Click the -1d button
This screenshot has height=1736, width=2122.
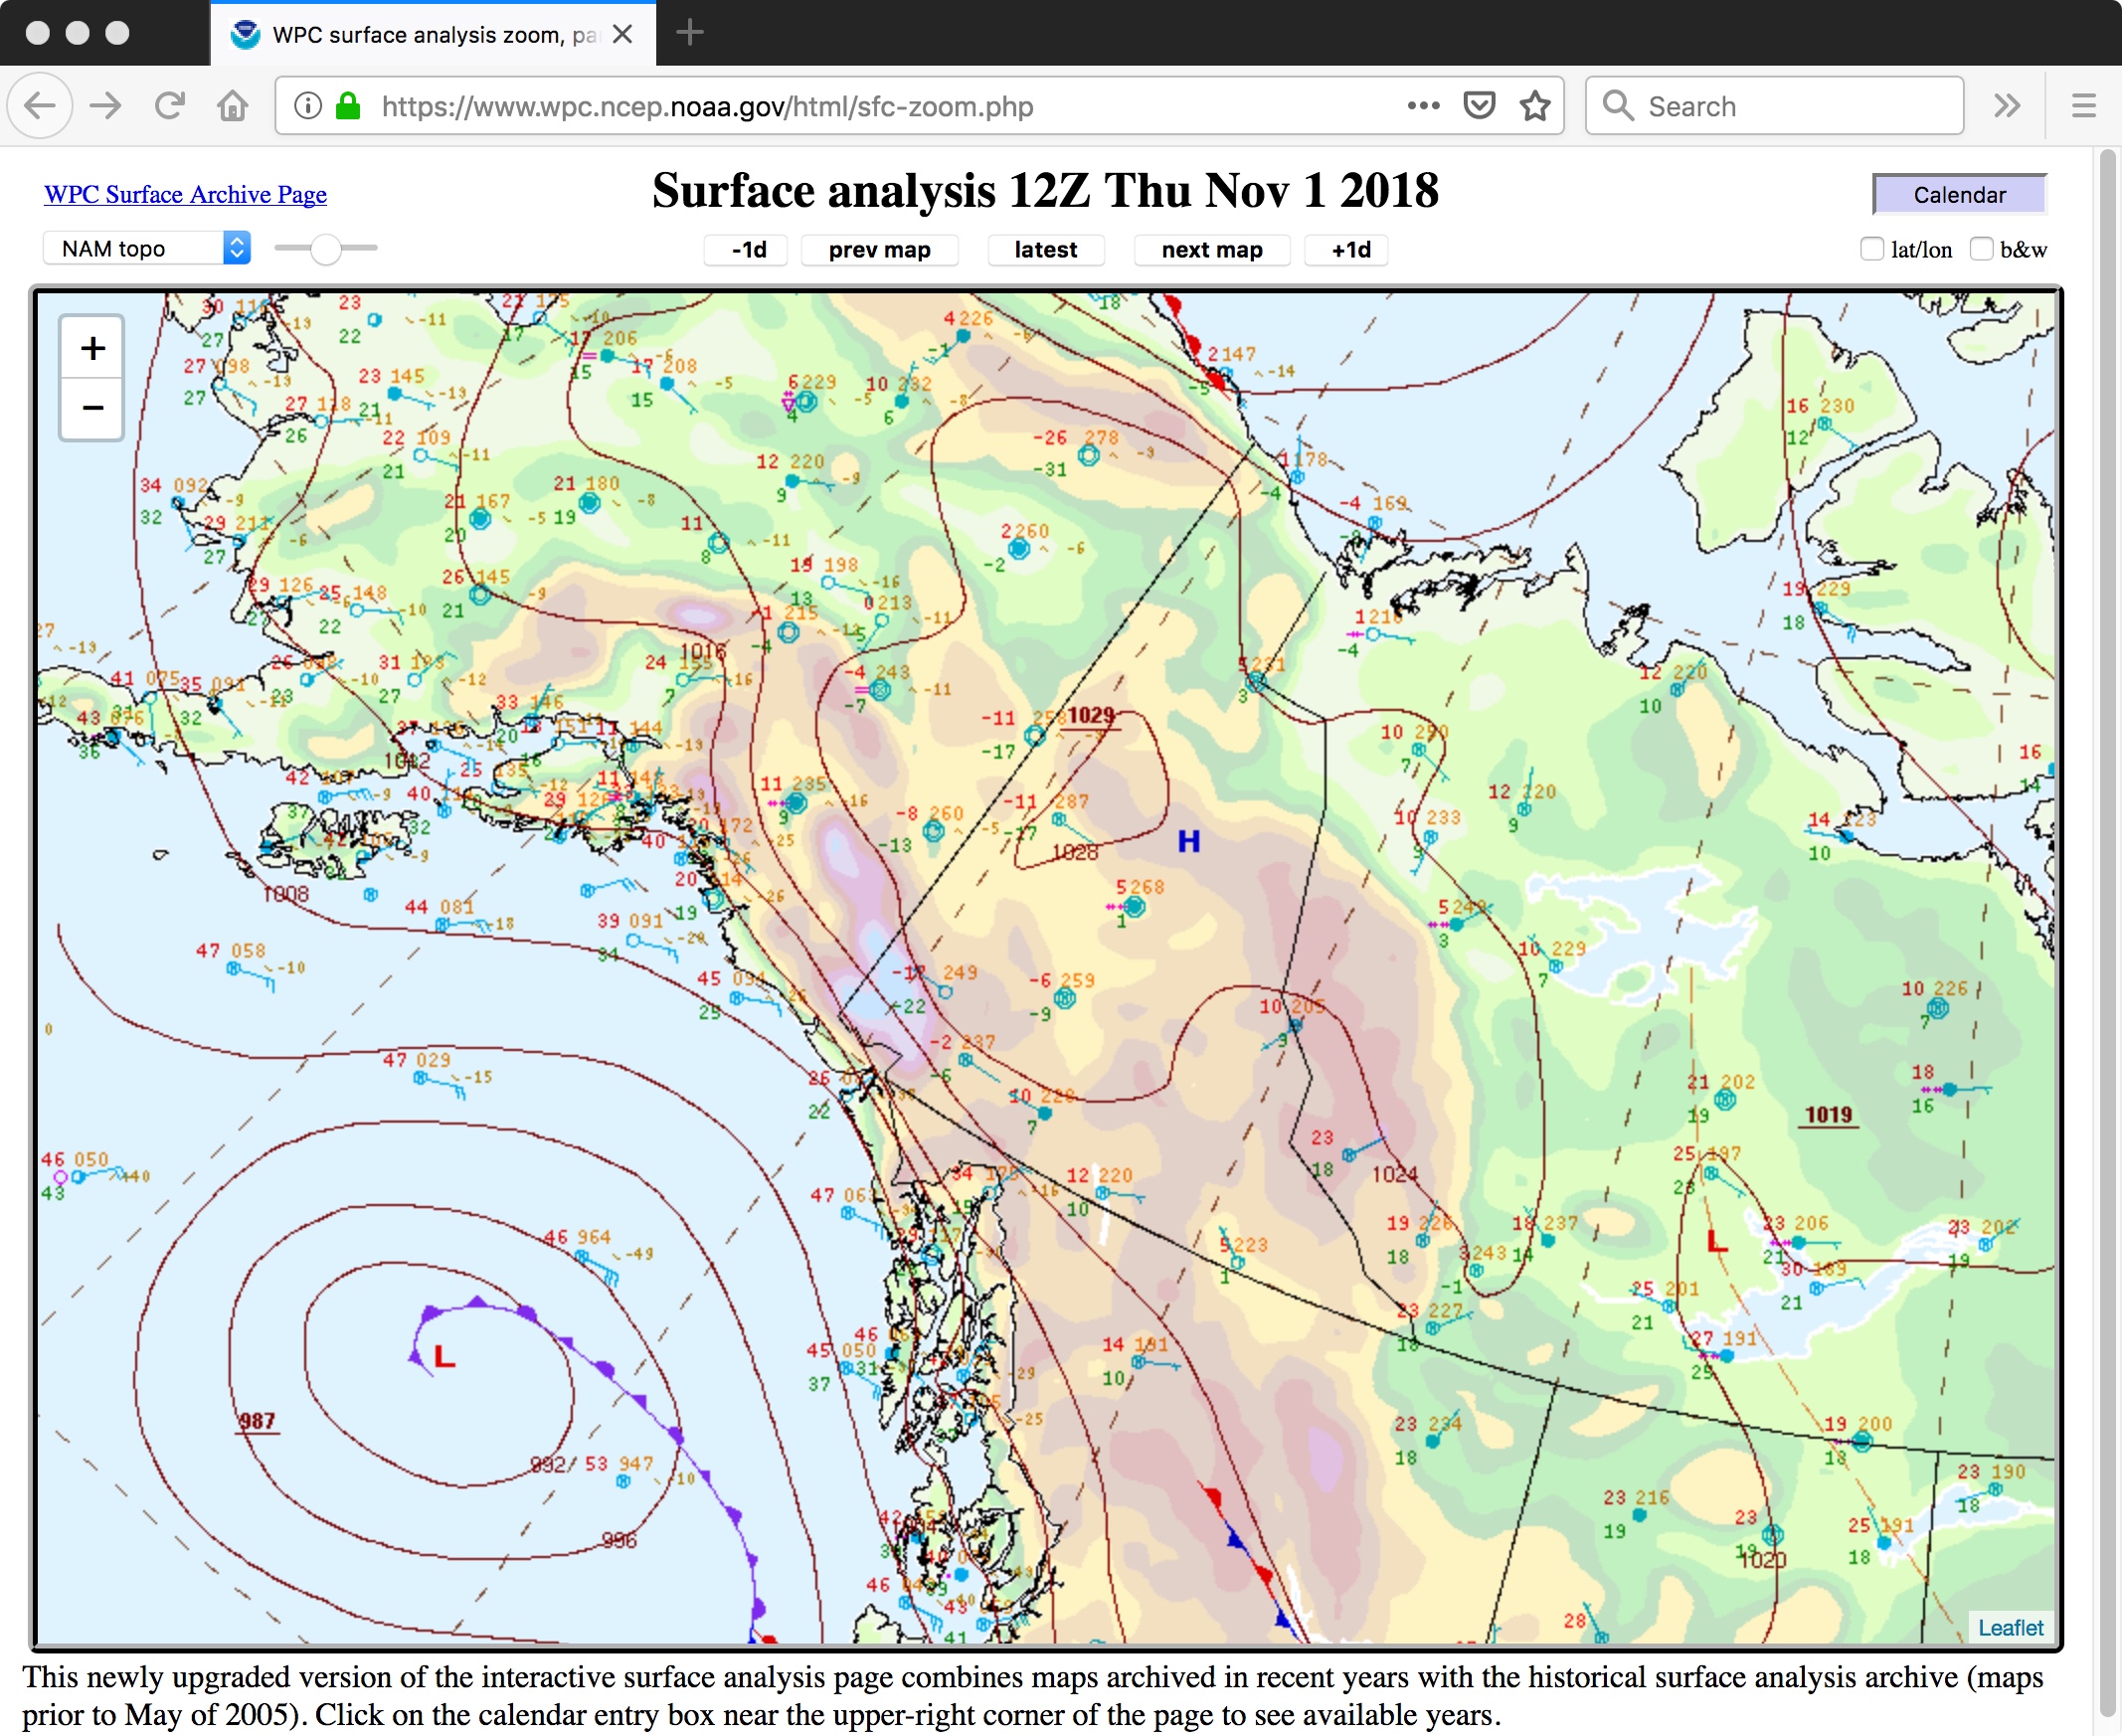coord(746,250)
